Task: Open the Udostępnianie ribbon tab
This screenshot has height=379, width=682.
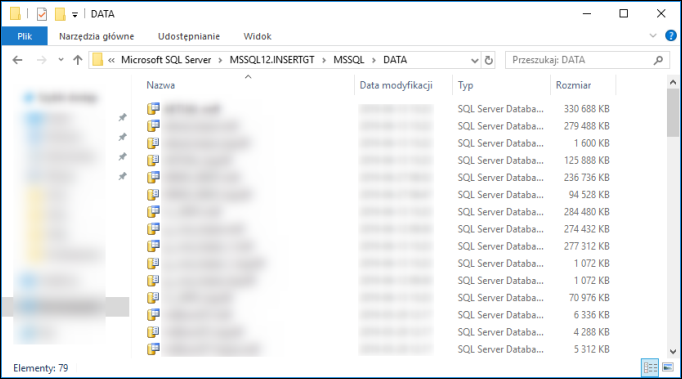Action: 189,36
